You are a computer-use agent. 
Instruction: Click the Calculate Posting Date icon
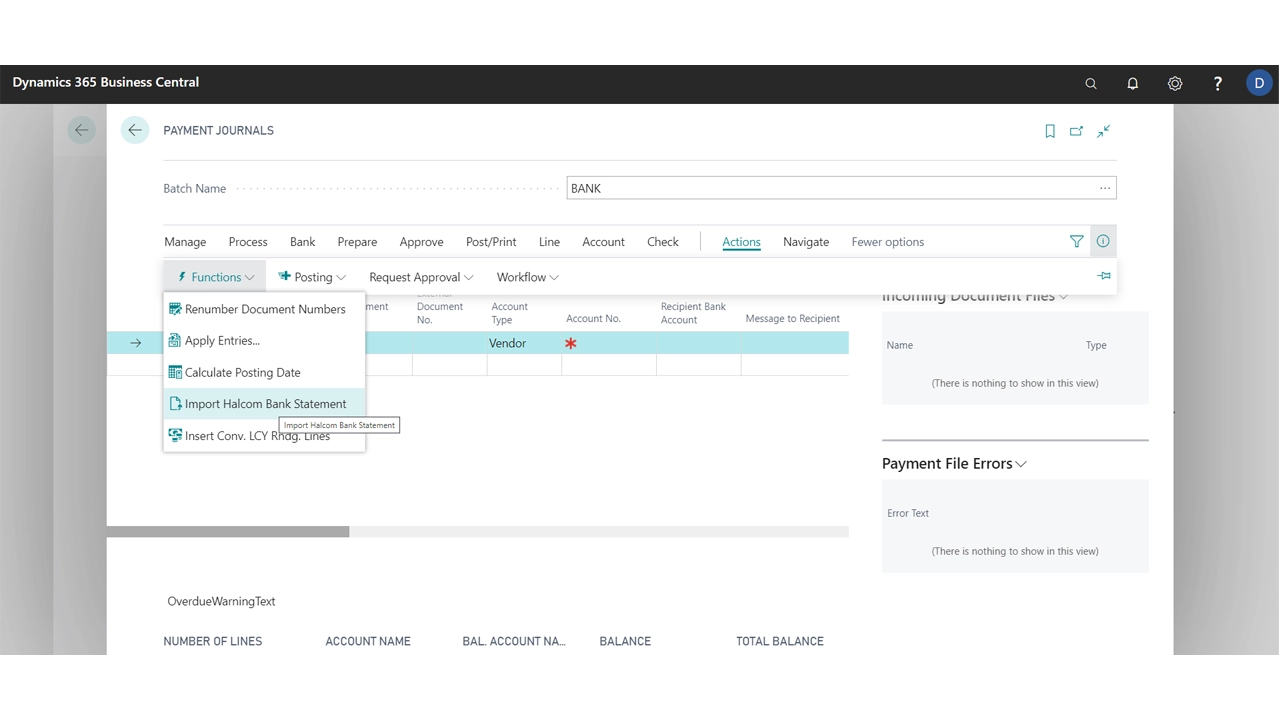(175, 372)
